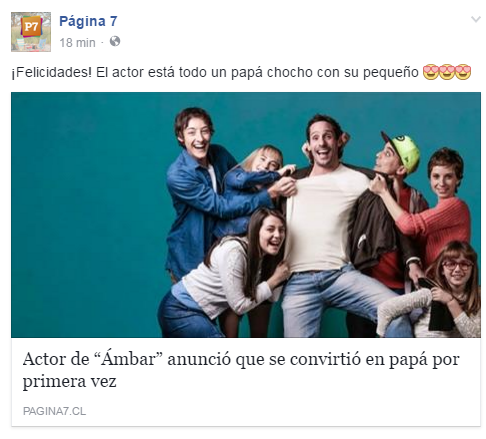Viewport: 486px width, 439px height.
Task: Open the Página 7 page name link
Action: pos(88,21)
